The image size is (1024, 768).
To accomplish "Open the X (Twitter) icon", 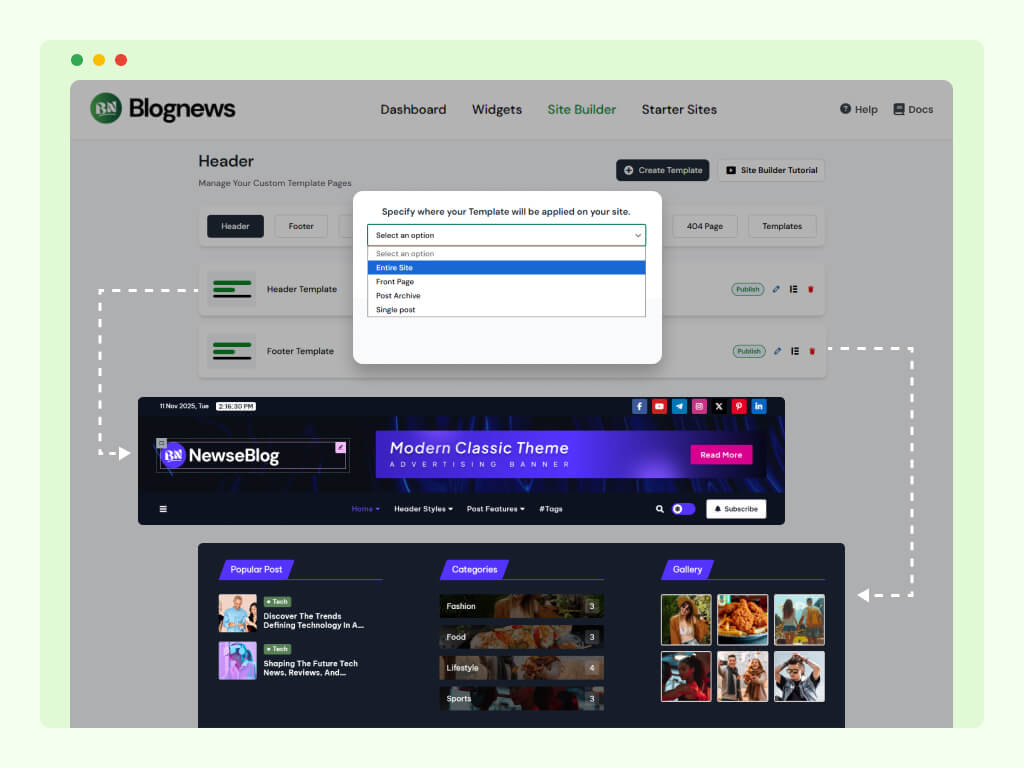I will click(719, 406).
